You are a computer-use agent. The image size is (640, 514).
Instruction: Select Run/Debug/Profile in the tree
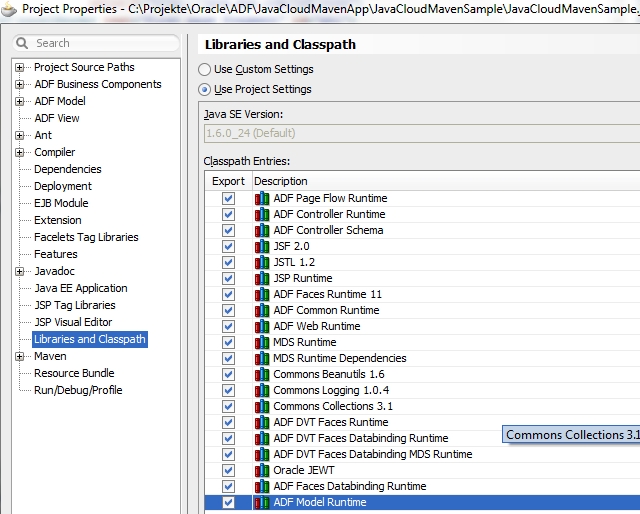tap(78, 390)
